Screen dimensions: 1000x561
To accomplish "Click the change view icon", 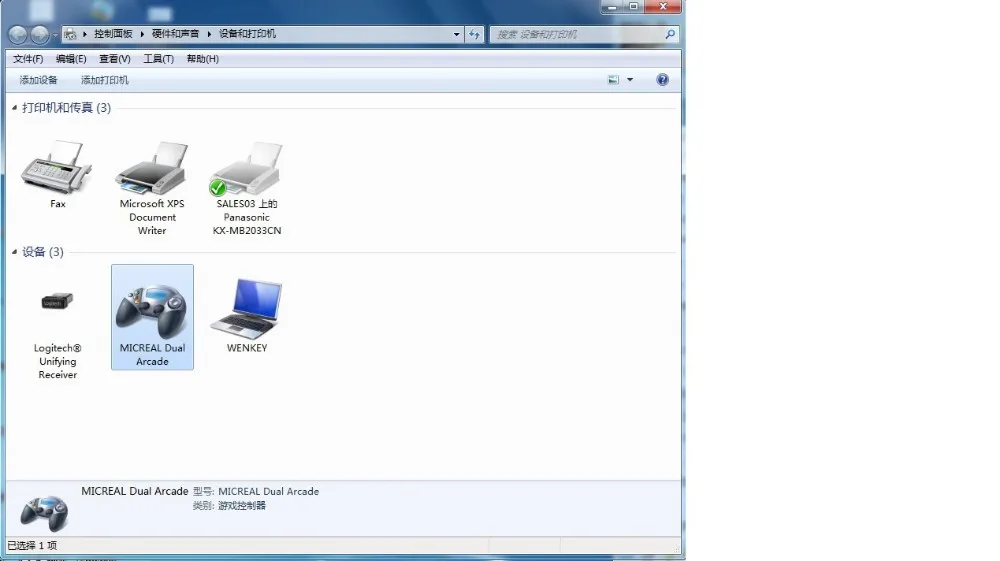I will click(x=613, y=80).
